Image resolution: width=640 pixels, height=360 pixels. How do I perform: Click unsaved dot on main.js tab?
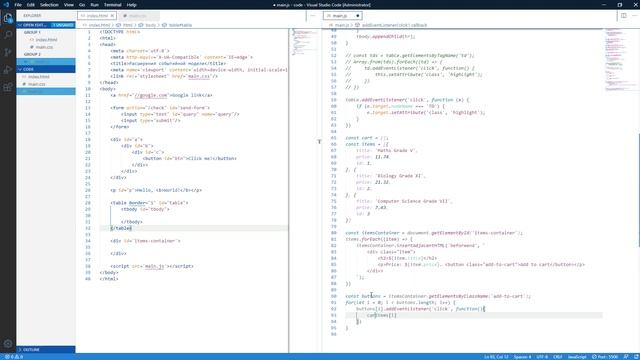point(358,16)
